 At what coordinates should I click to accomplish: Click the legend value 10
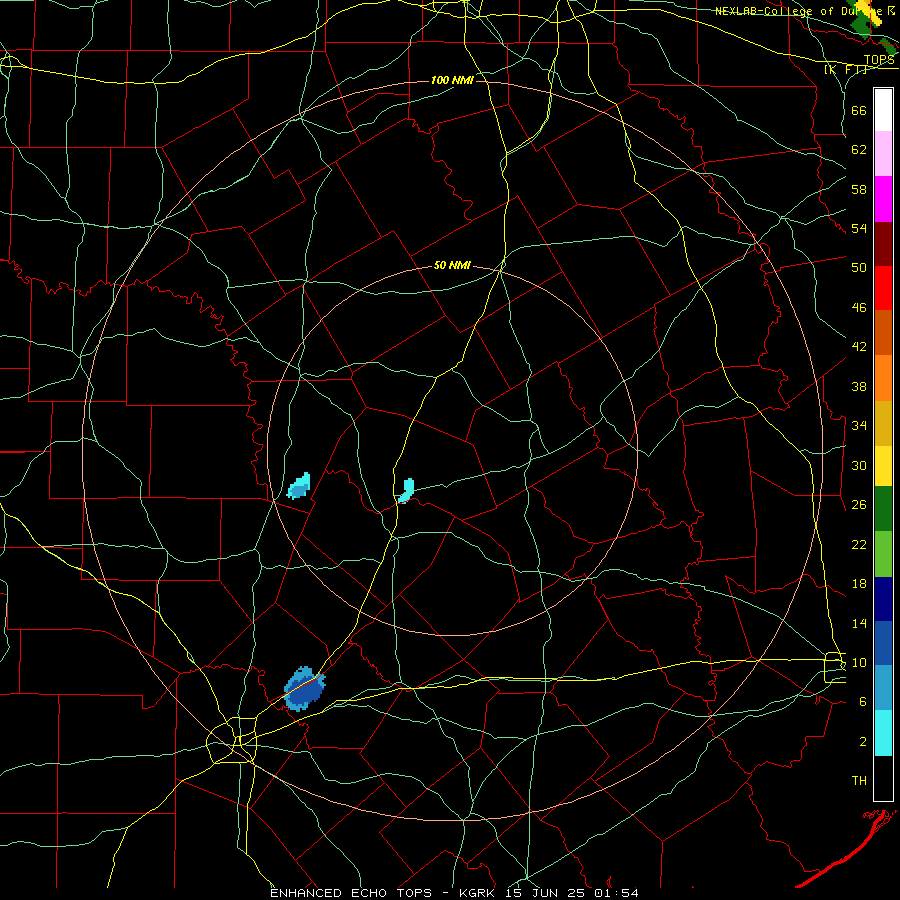859,662
